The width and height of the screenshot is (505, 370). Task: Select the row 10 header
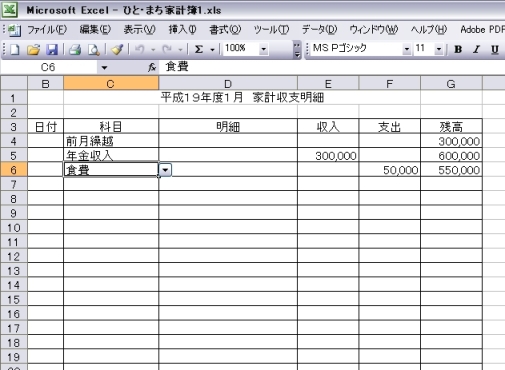tap(14, 228)
